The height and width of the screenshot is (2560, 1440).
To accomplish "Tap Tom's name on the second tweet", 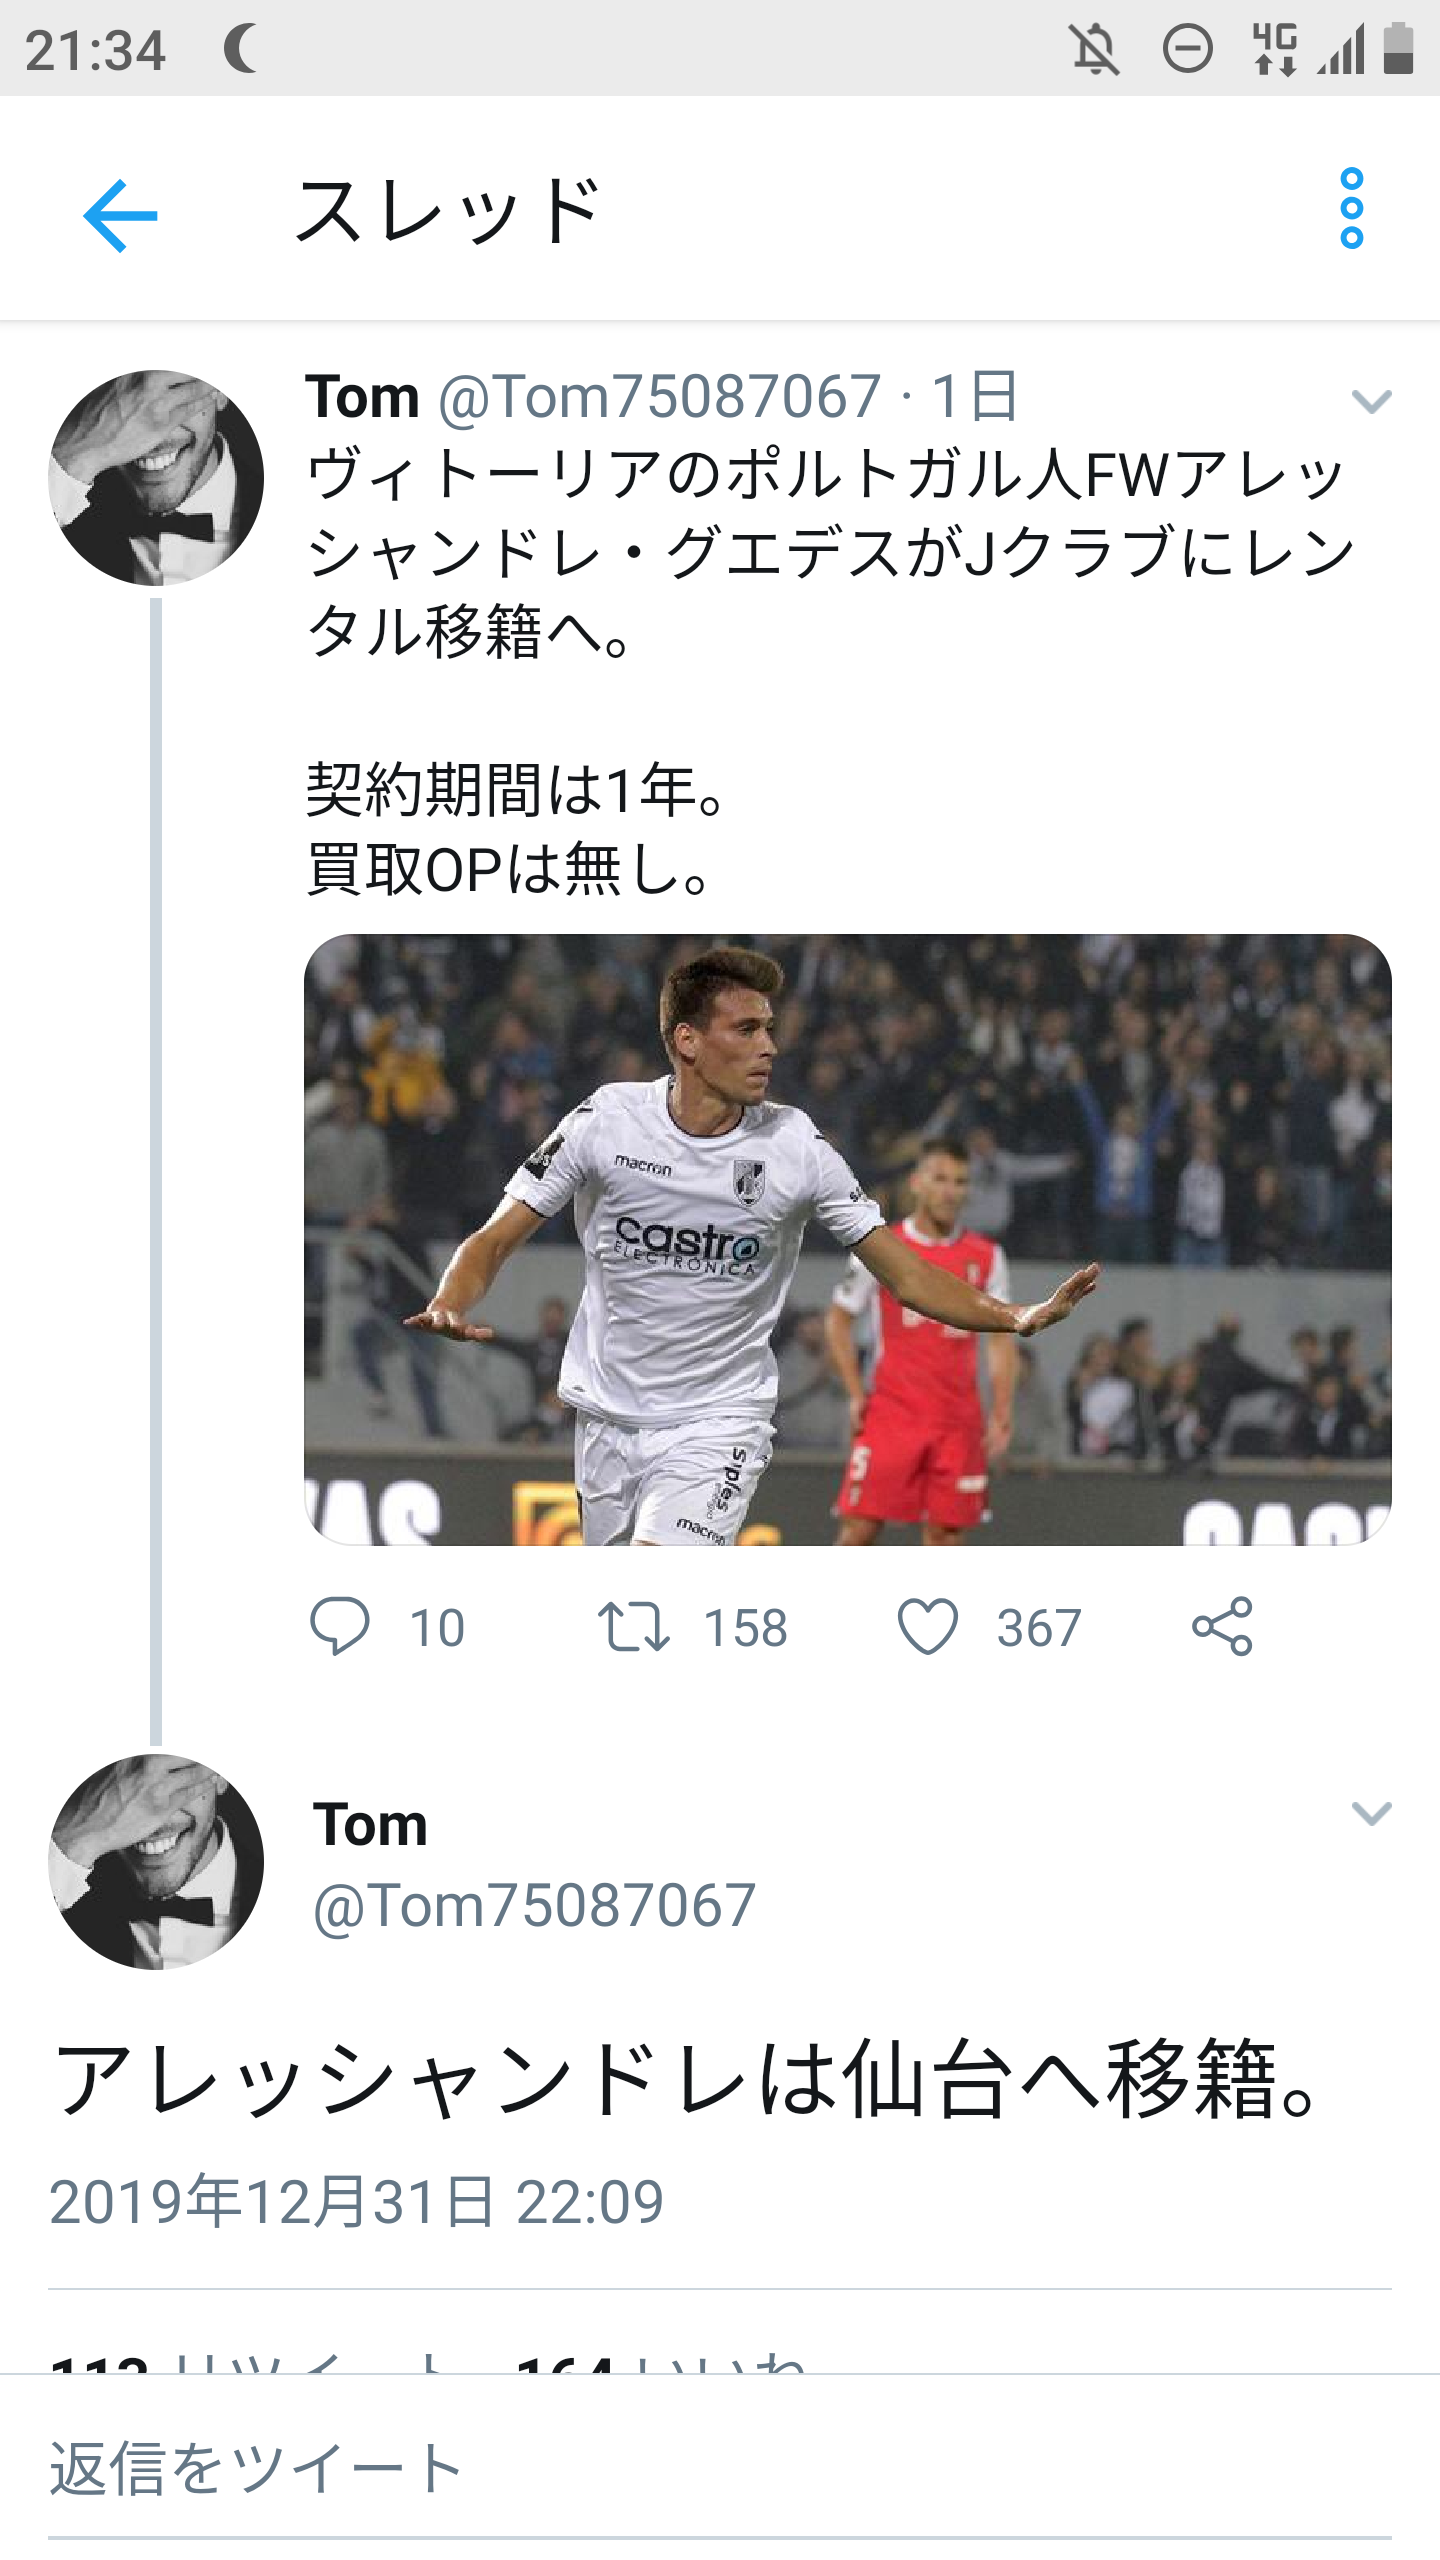I will tap(370, 1825).
